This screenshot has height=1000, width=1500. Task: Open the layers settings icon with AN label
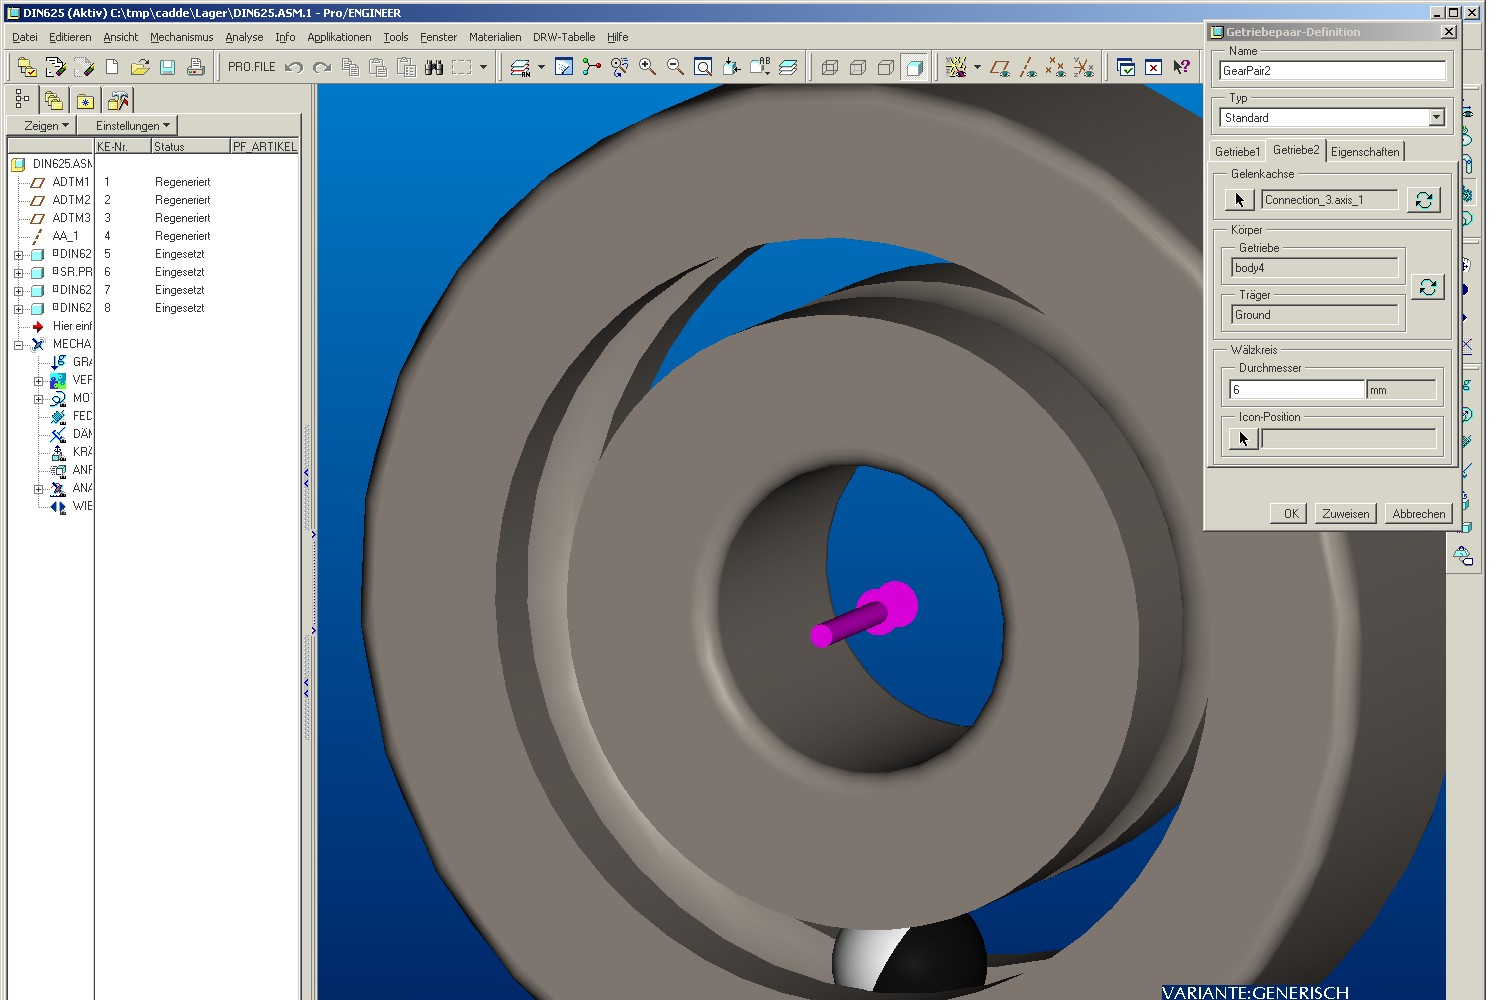point(520,67)
